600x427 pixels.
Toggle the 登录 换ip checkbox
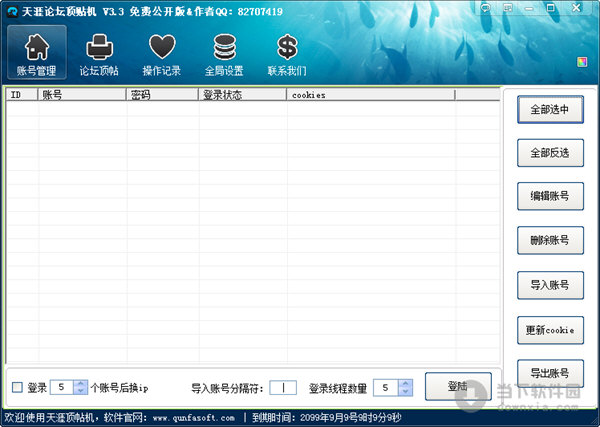[17, 388]
